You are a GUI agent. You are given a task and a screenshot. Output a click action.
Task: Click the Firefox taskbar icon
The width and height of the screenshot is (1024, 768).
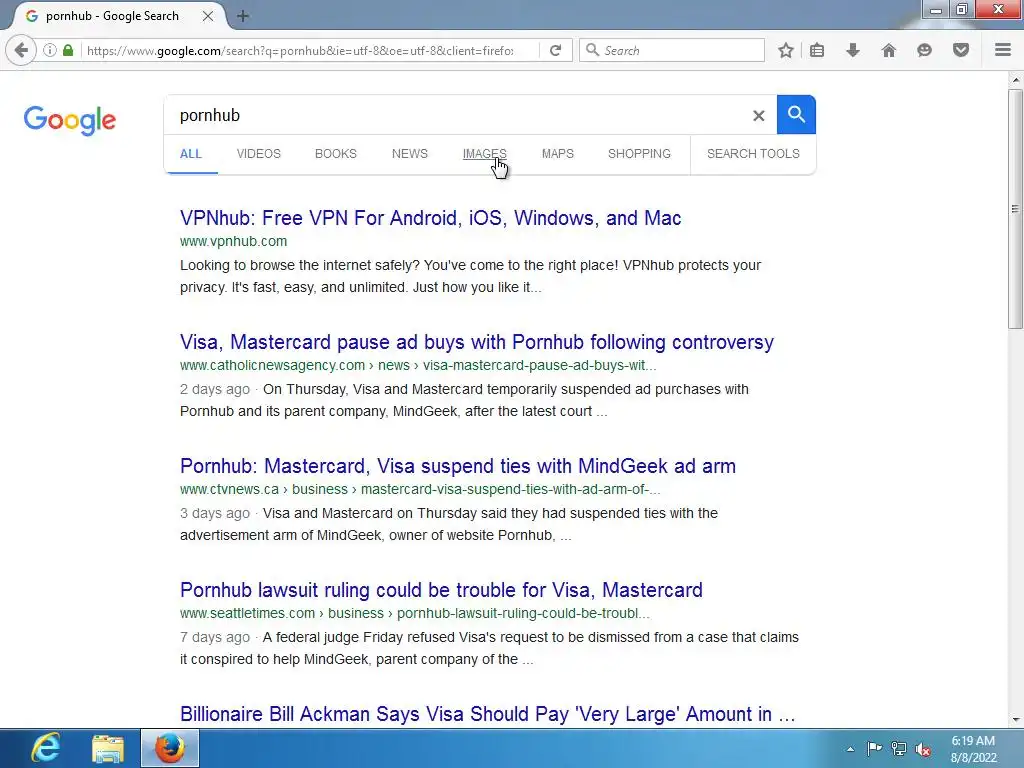click(170, 748)
